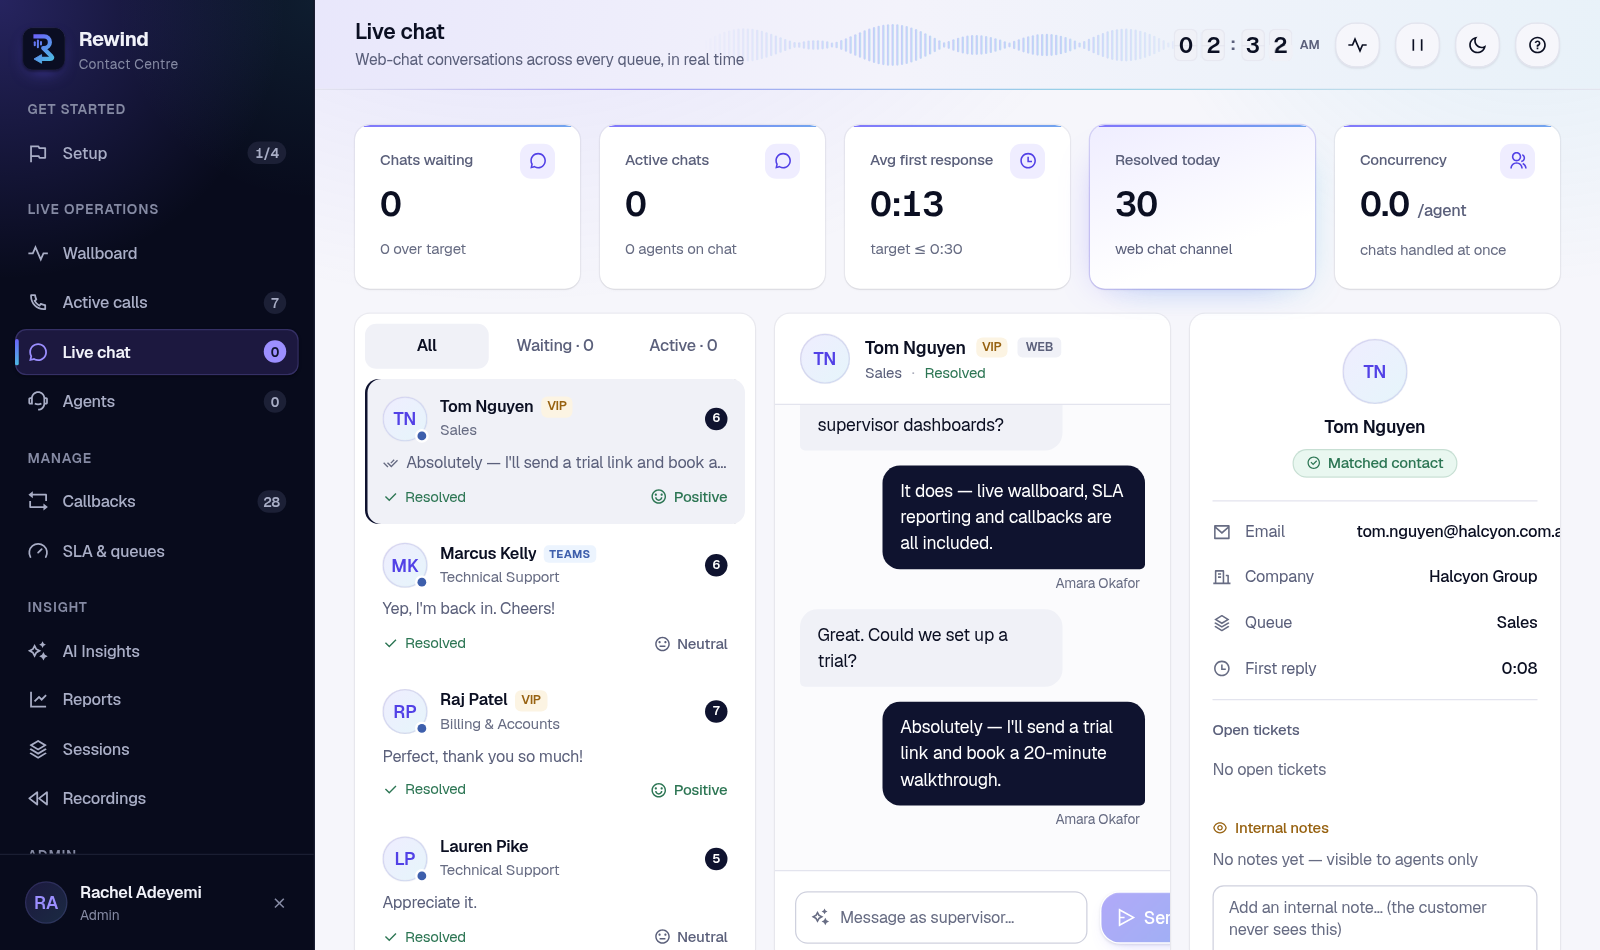Click the Positive sentiment on Raj Patel's chat
Screen dimensions: 1600x950
[x=689, y=790]
